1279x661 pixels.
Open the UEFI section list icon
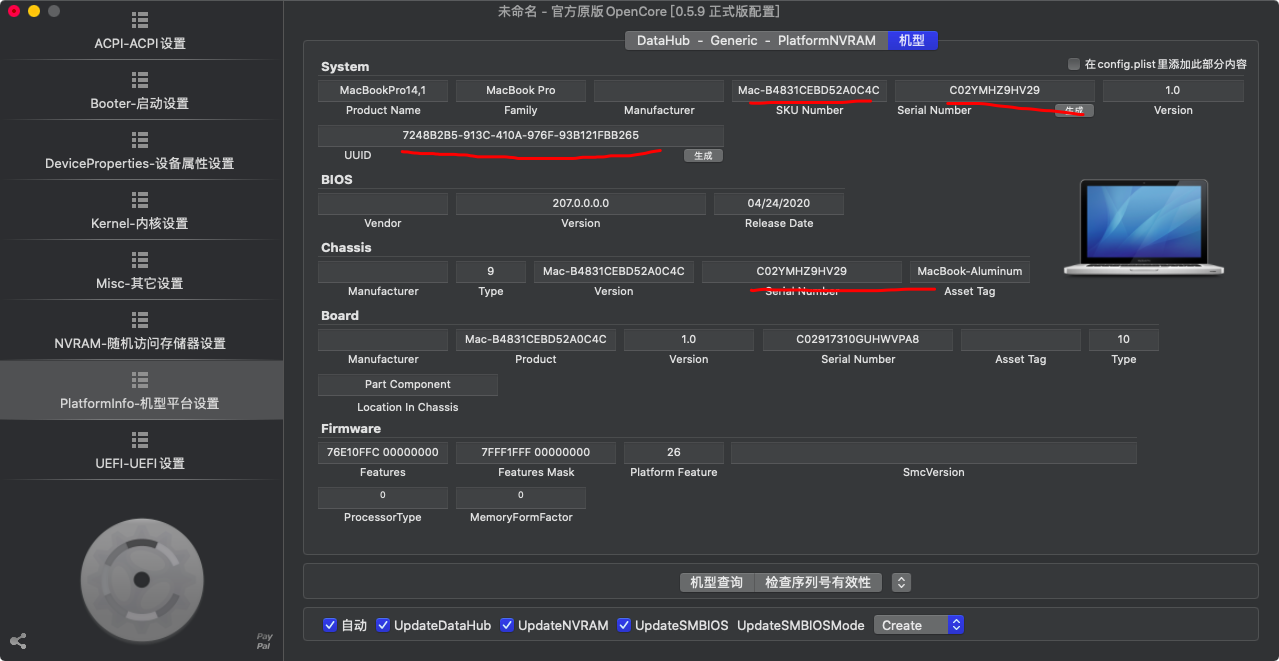pyautogui.click(x=140, y=440)
